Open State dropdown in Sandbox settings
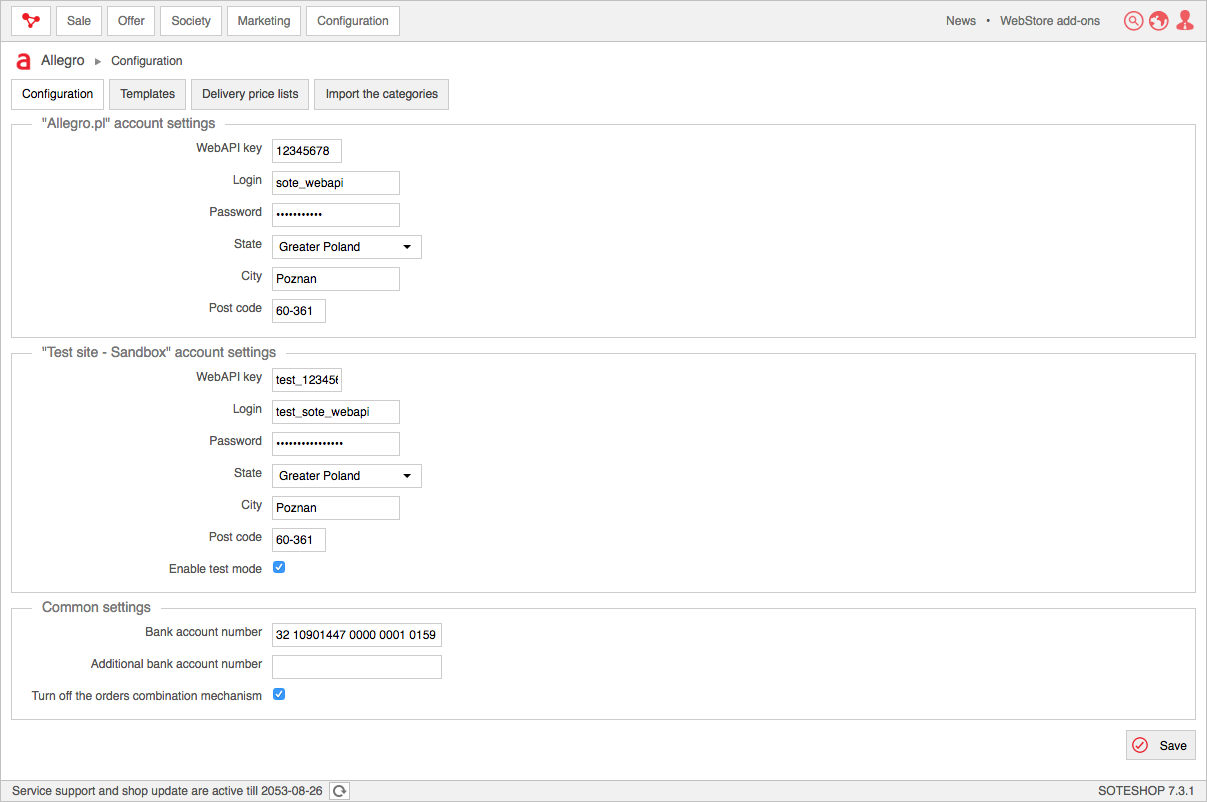The height and width of the screenshot is (802, 1207). [347, 476]
